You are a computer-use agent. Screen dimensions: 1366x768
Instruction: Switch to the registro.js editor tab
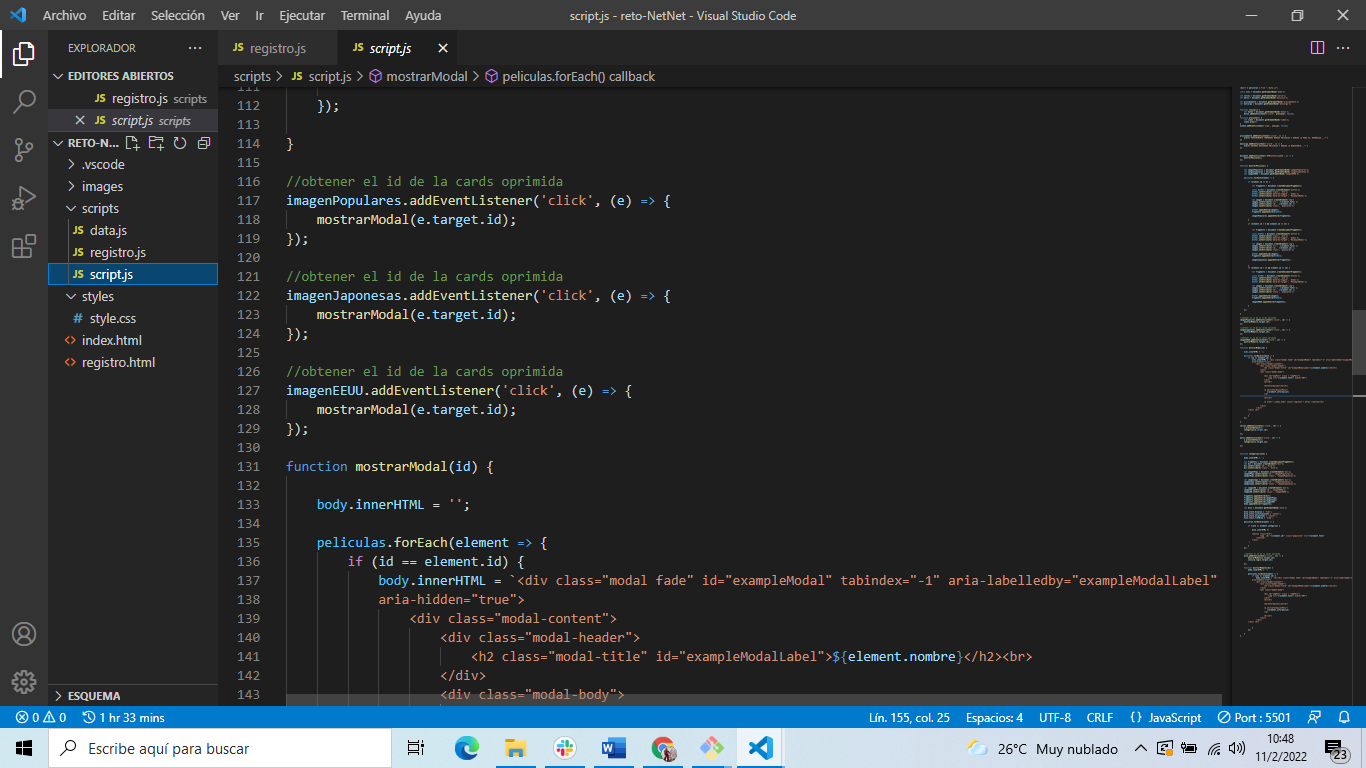(278, 48)
